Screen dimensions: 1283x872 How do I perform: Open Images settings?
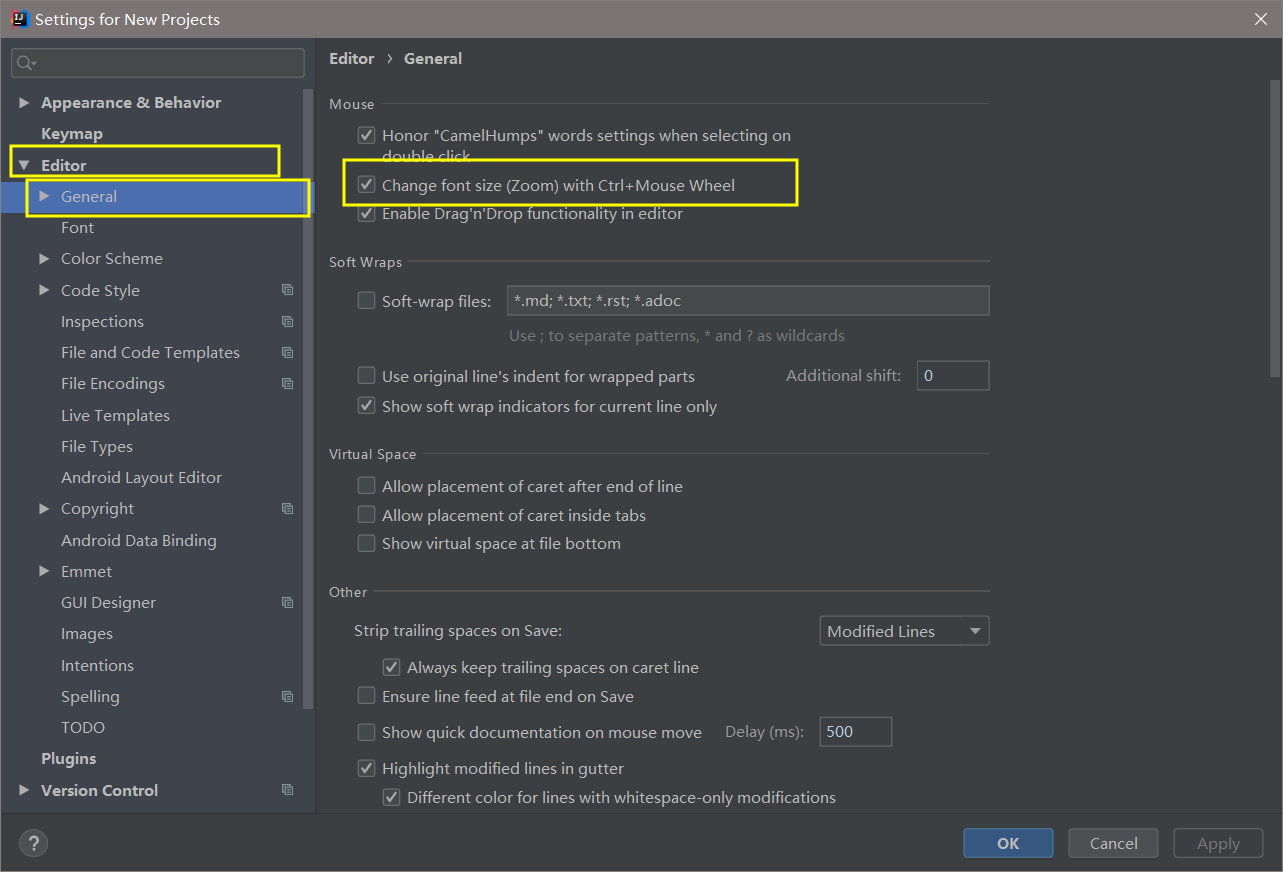click(87, 633)
